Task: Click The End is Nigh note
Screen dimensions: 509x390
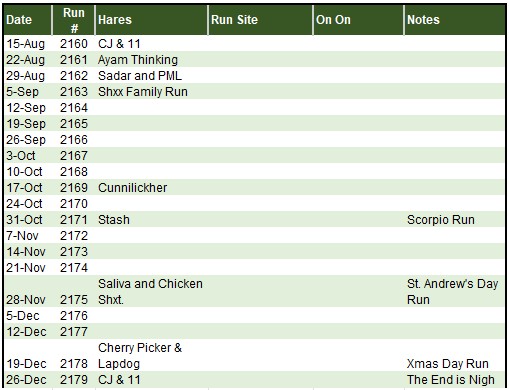Action: tap(451, 380)
